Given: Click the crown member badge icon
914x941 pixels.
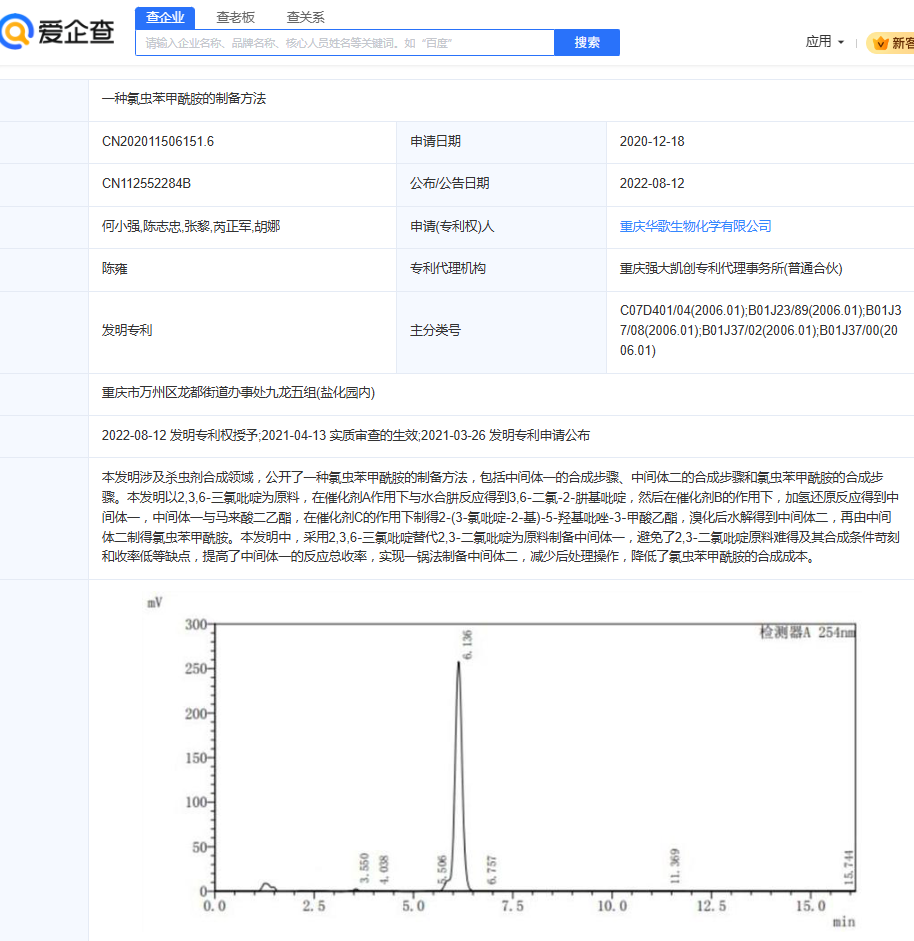Looking at the screenshot, I should coord(880,43).
